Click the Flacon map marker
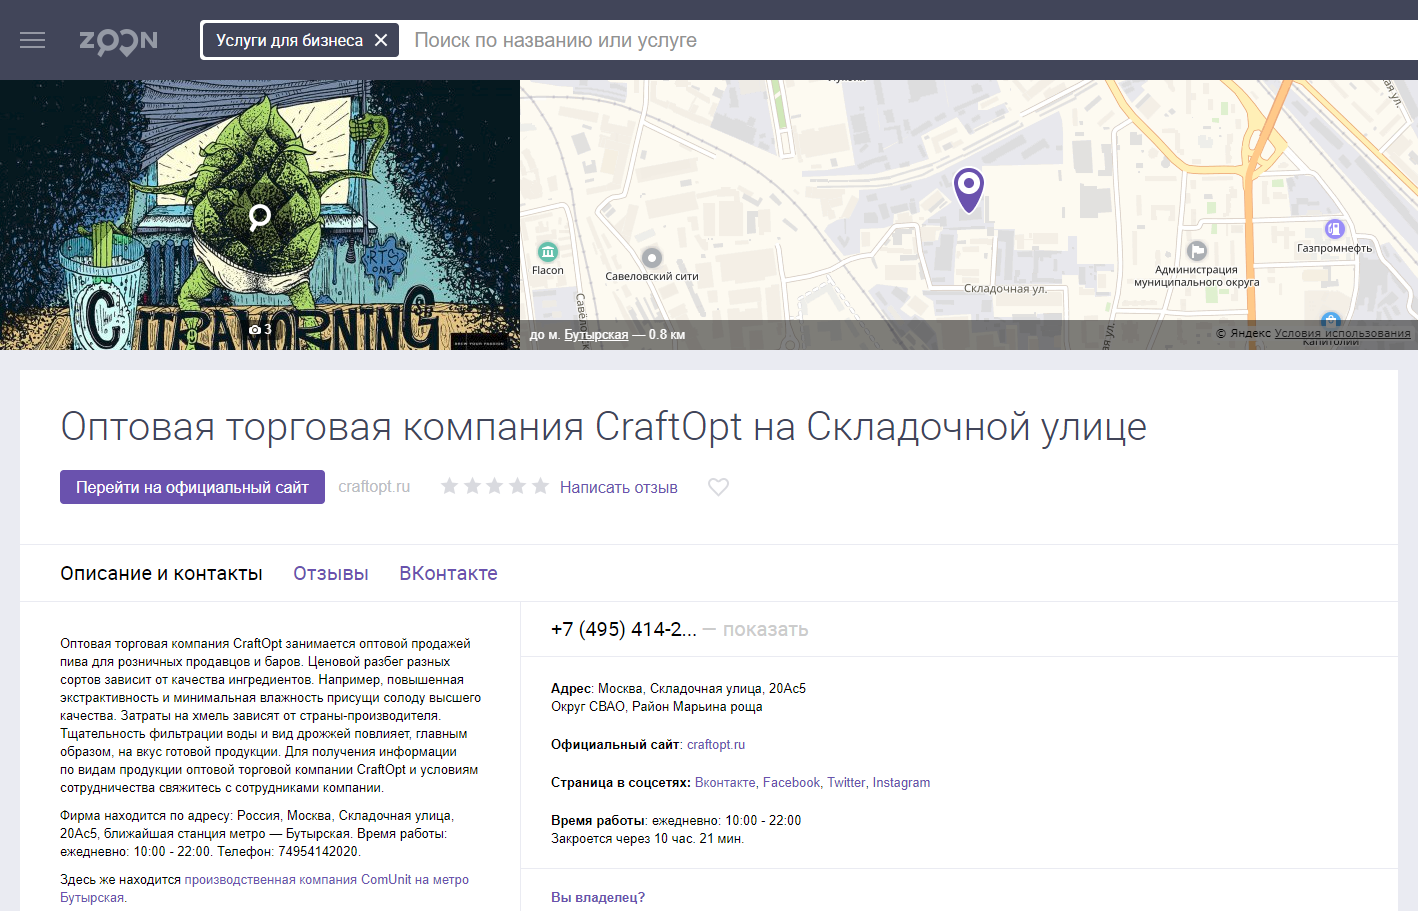This screenshot has width=1418, height=911. pos(547,252)
